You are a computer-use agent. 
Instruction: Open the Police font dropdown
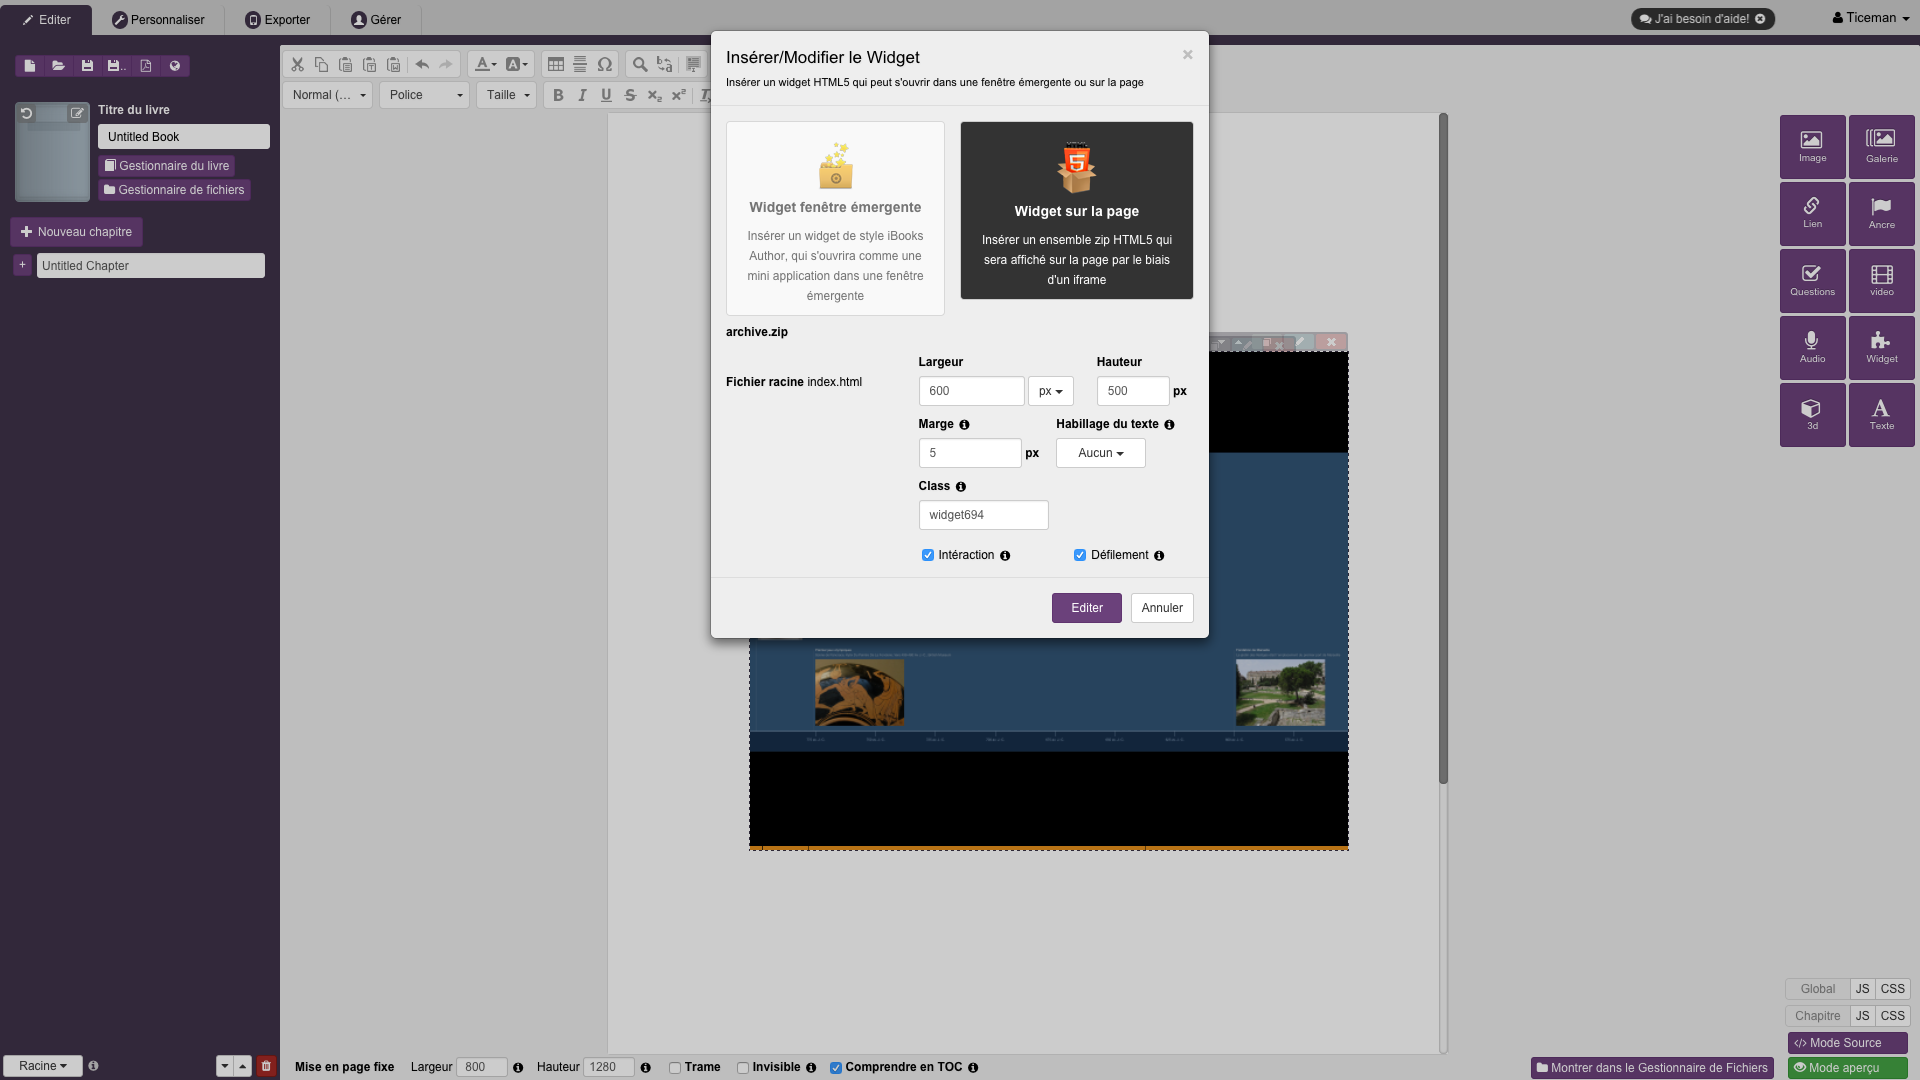click(425, 95)
